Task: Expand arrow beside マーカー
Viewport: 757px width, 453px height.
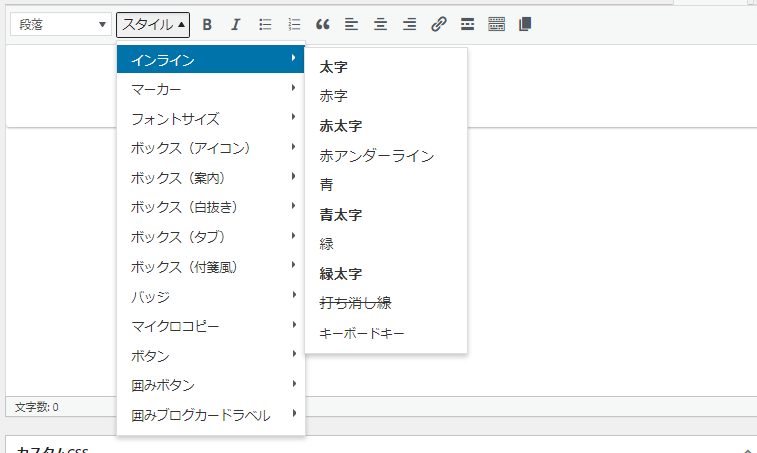Action: [x=293, y=87]
